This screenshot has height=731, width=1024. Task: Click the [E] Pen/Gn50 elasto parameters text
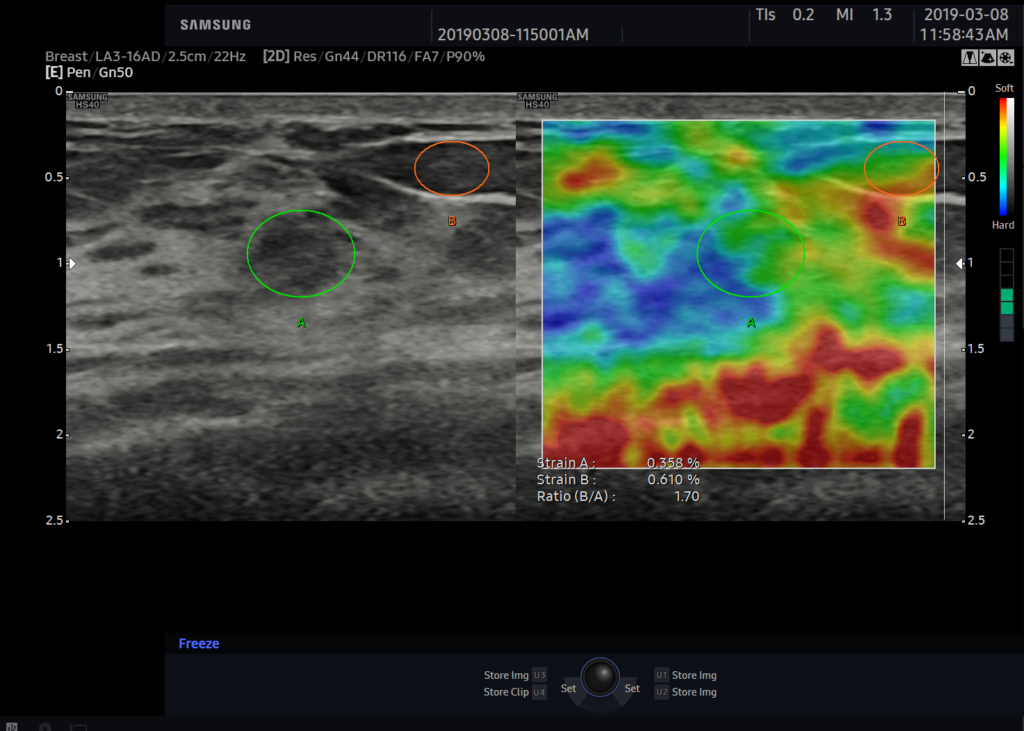coord(89,72)
